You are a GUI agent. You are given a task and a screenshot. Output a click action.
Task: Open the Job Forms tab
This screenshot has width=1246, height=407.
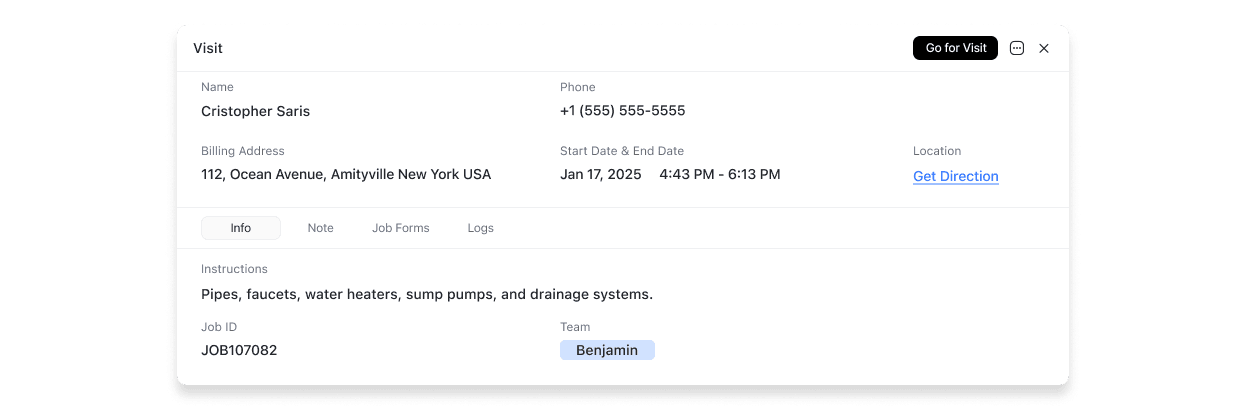click(400, 228)
